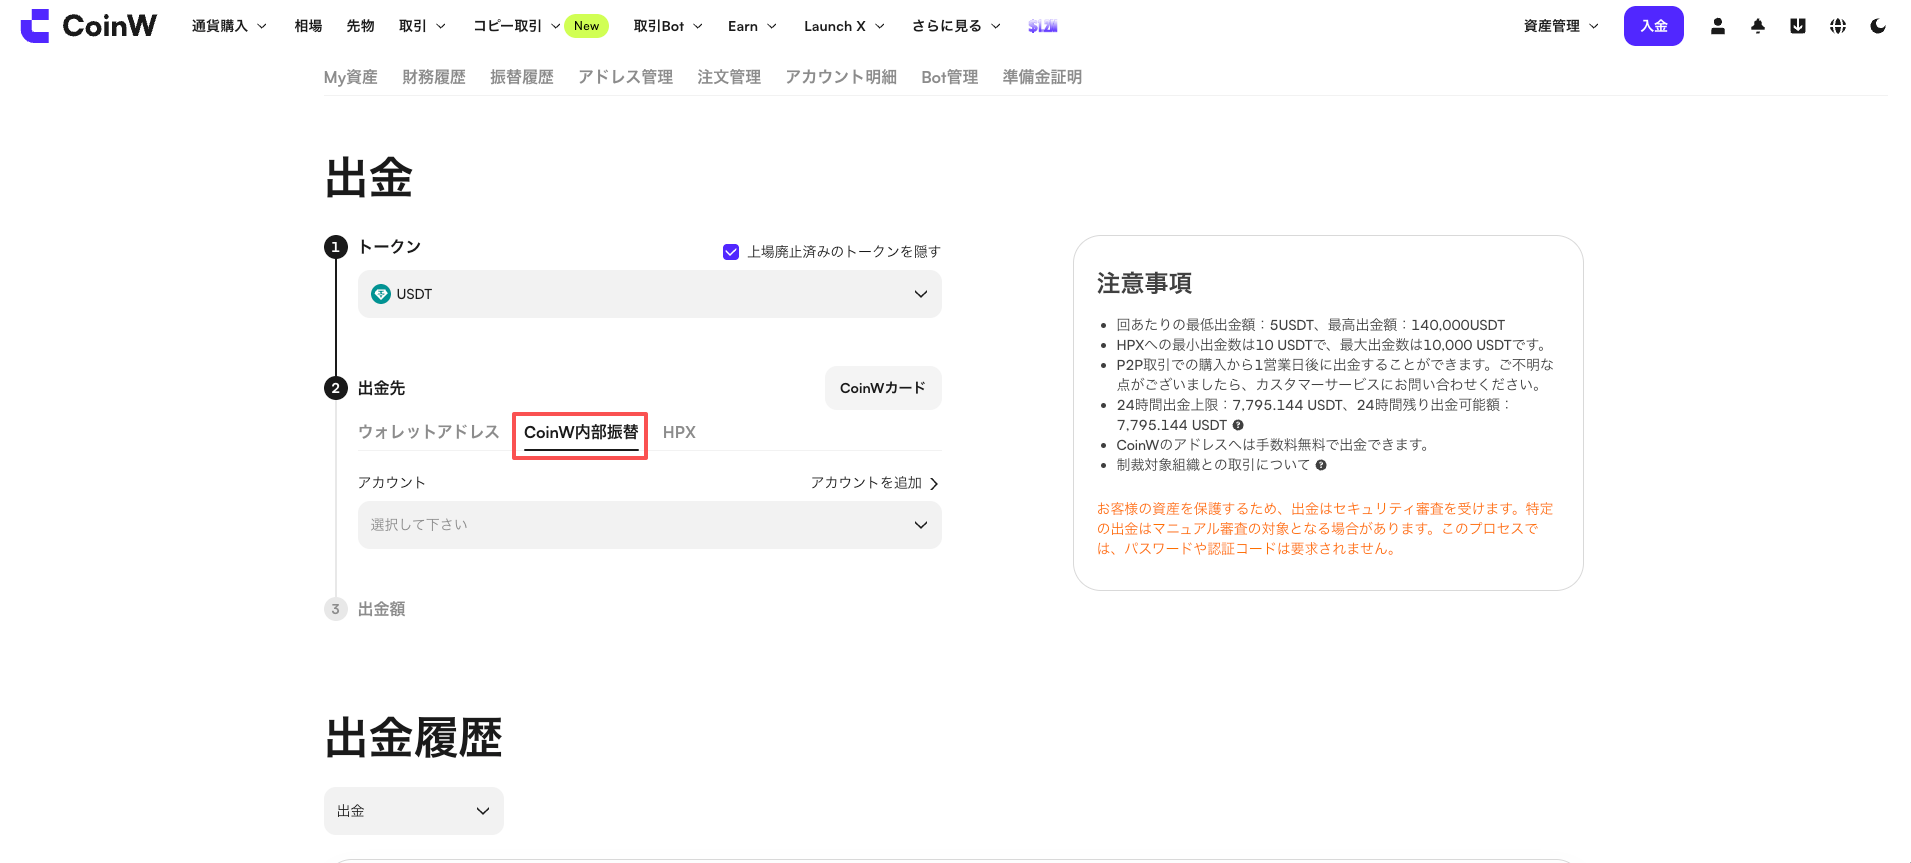Click the USDT token icon

coord(381,294)
